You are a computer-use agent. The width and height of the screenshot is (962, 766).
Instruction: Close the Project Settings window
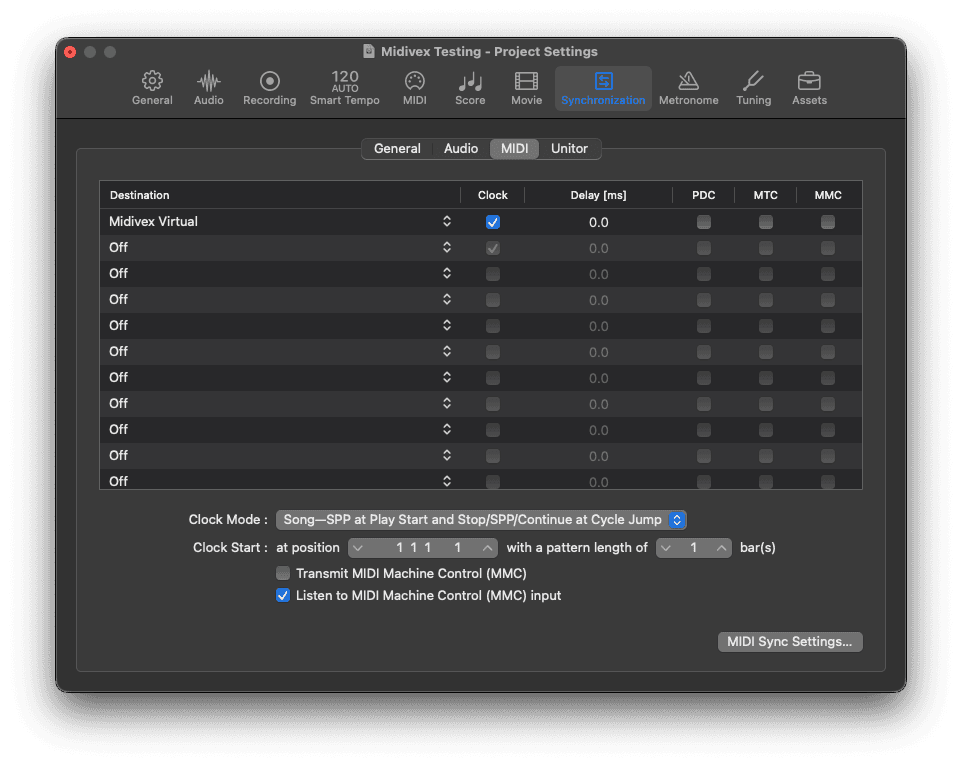pos(70,52)
